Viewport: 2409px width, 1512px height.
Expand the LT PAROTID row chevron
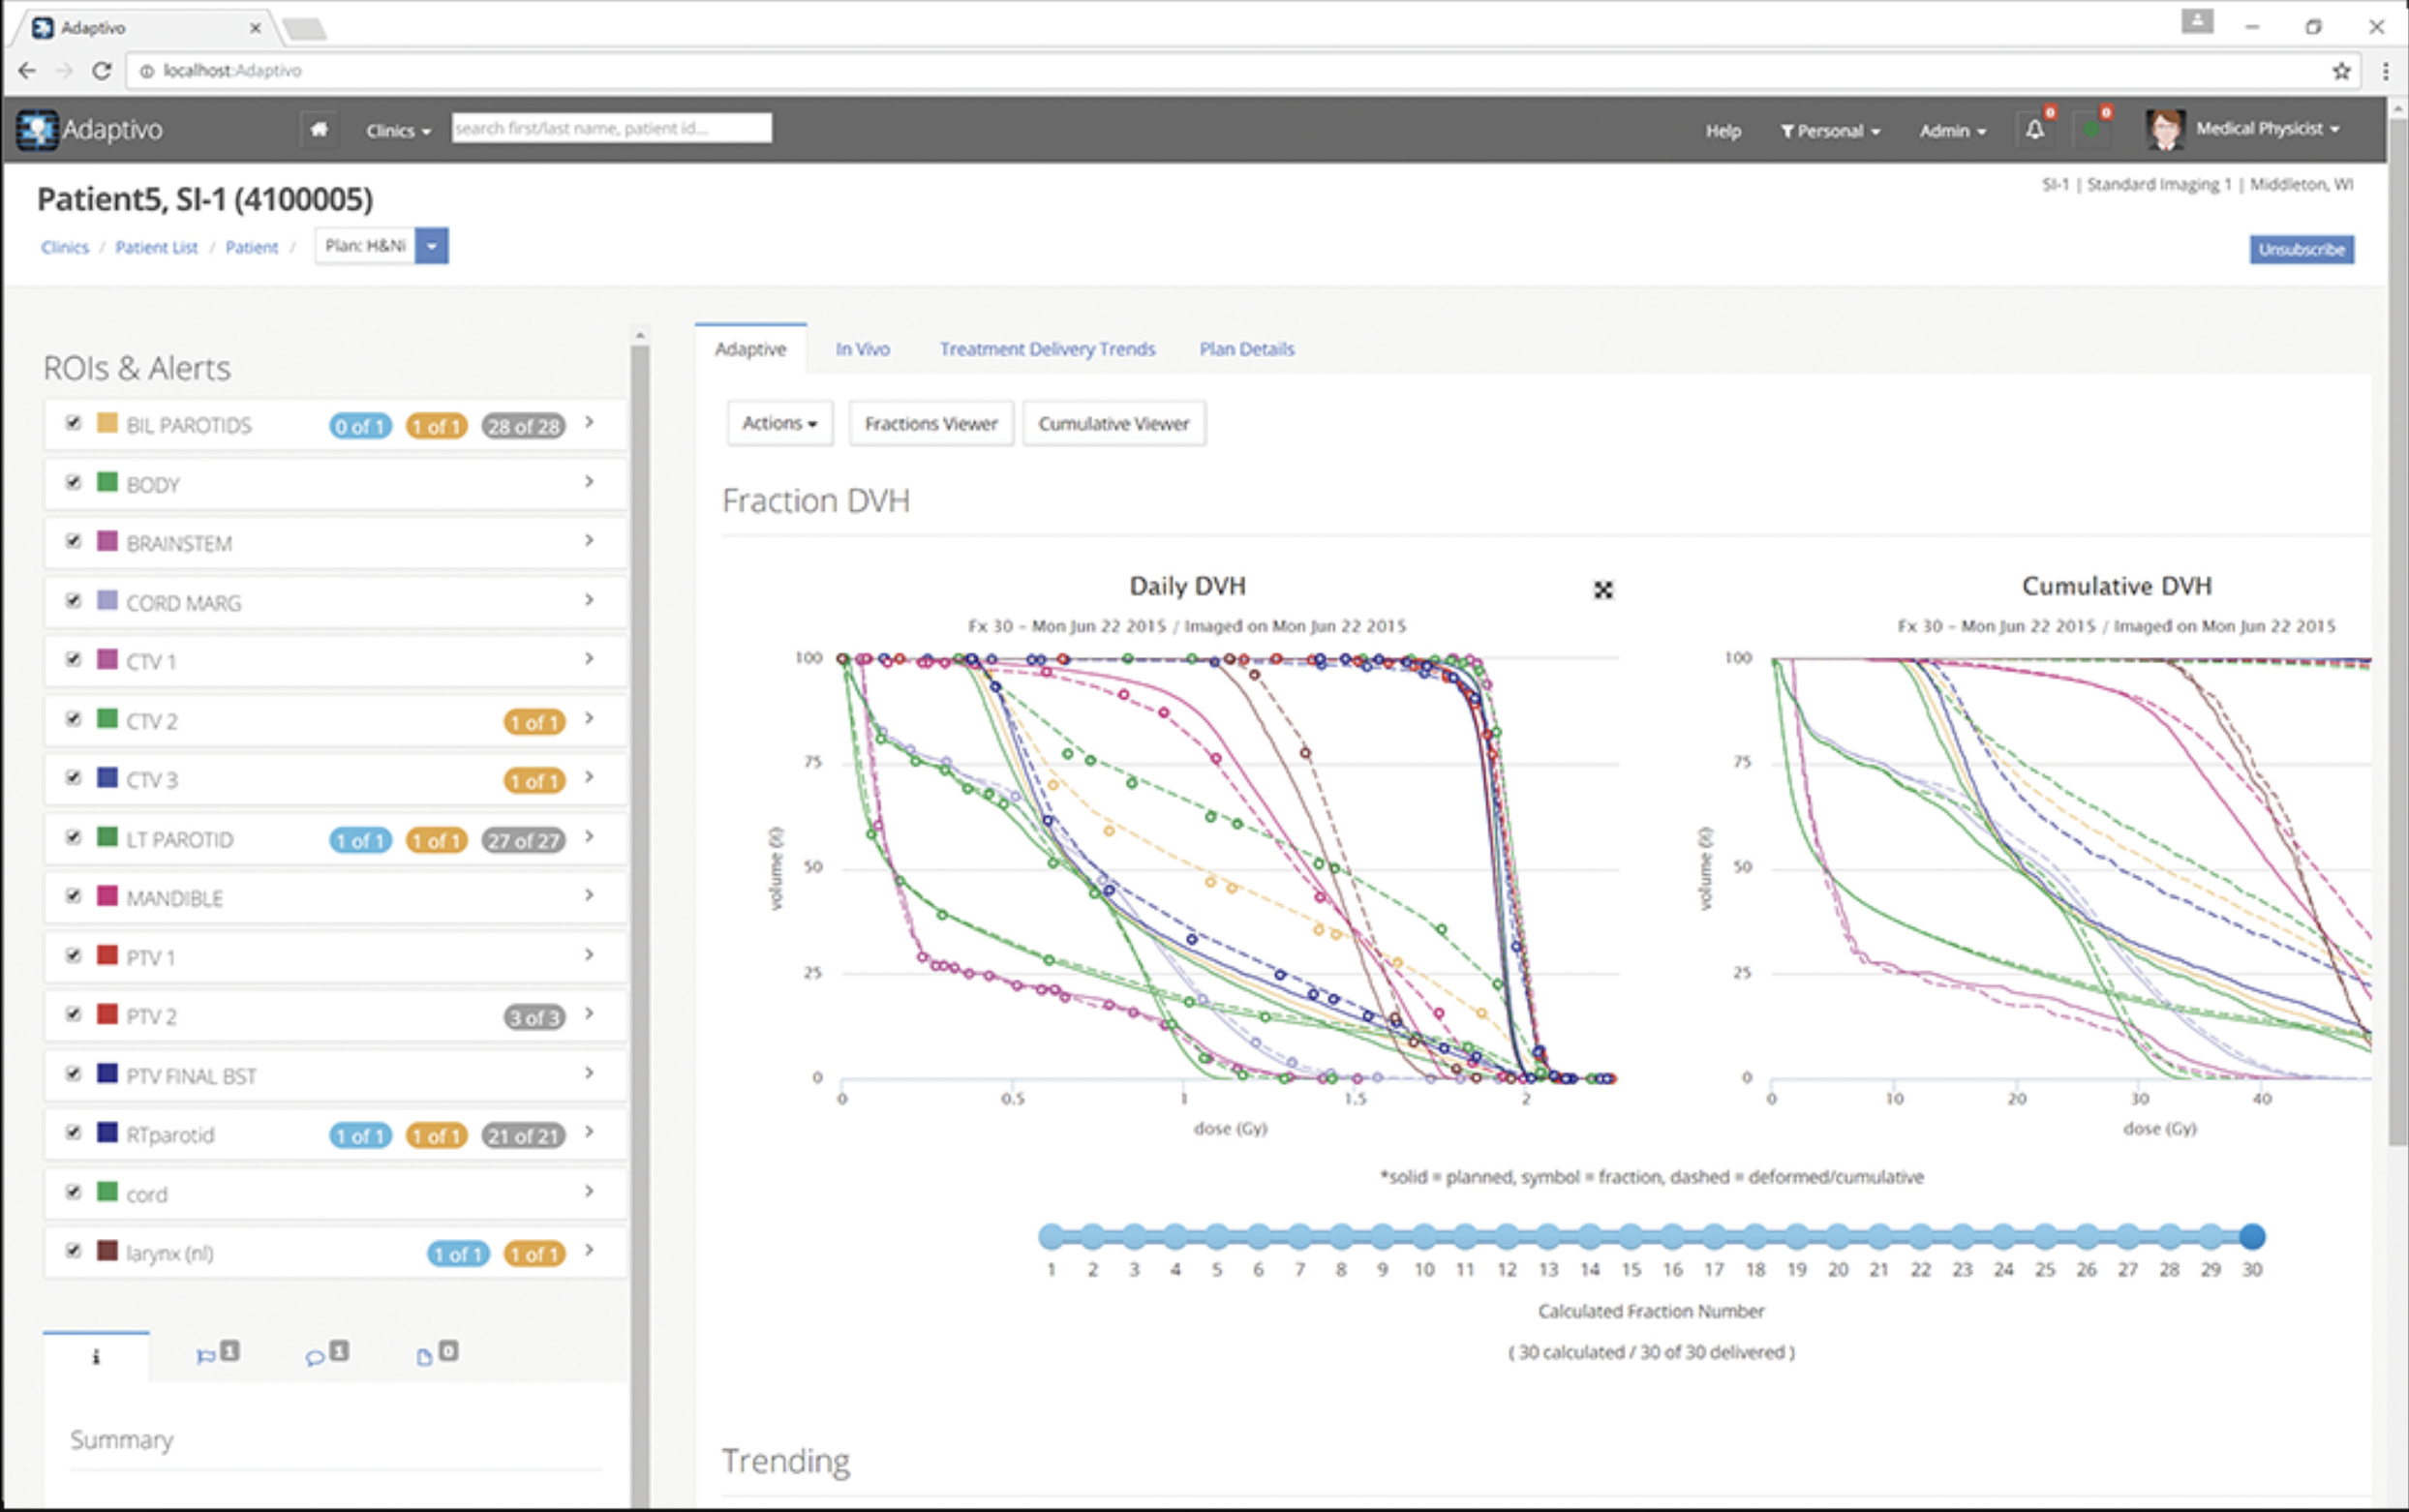point(589,836)
